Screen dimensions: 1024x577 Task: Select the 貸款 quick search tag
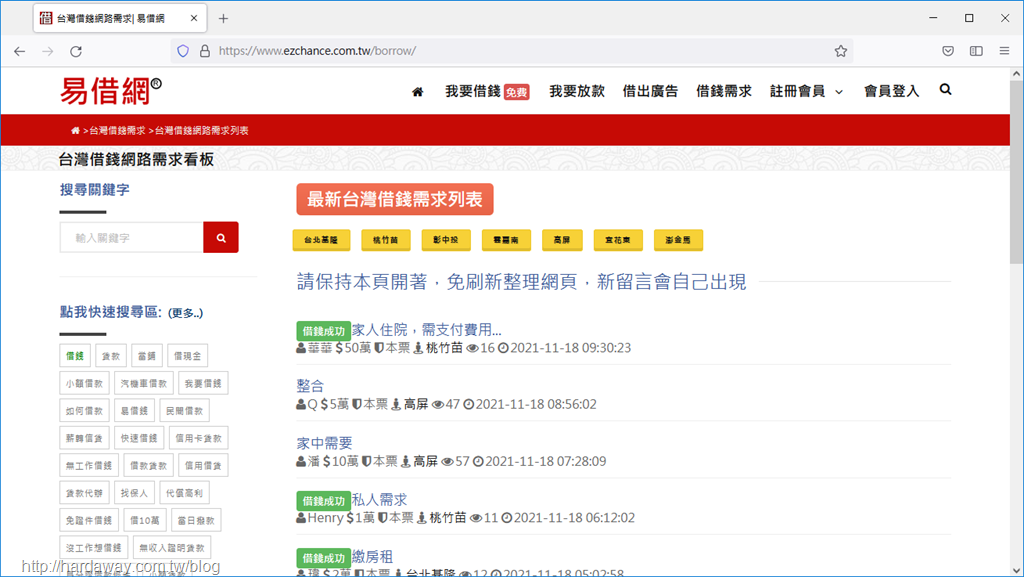111,356
